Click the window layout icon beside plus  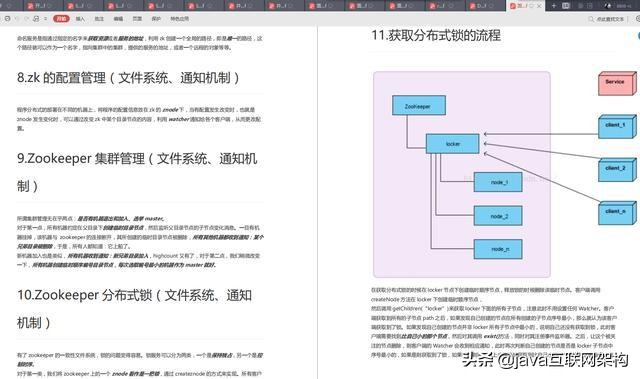(566, 6)
